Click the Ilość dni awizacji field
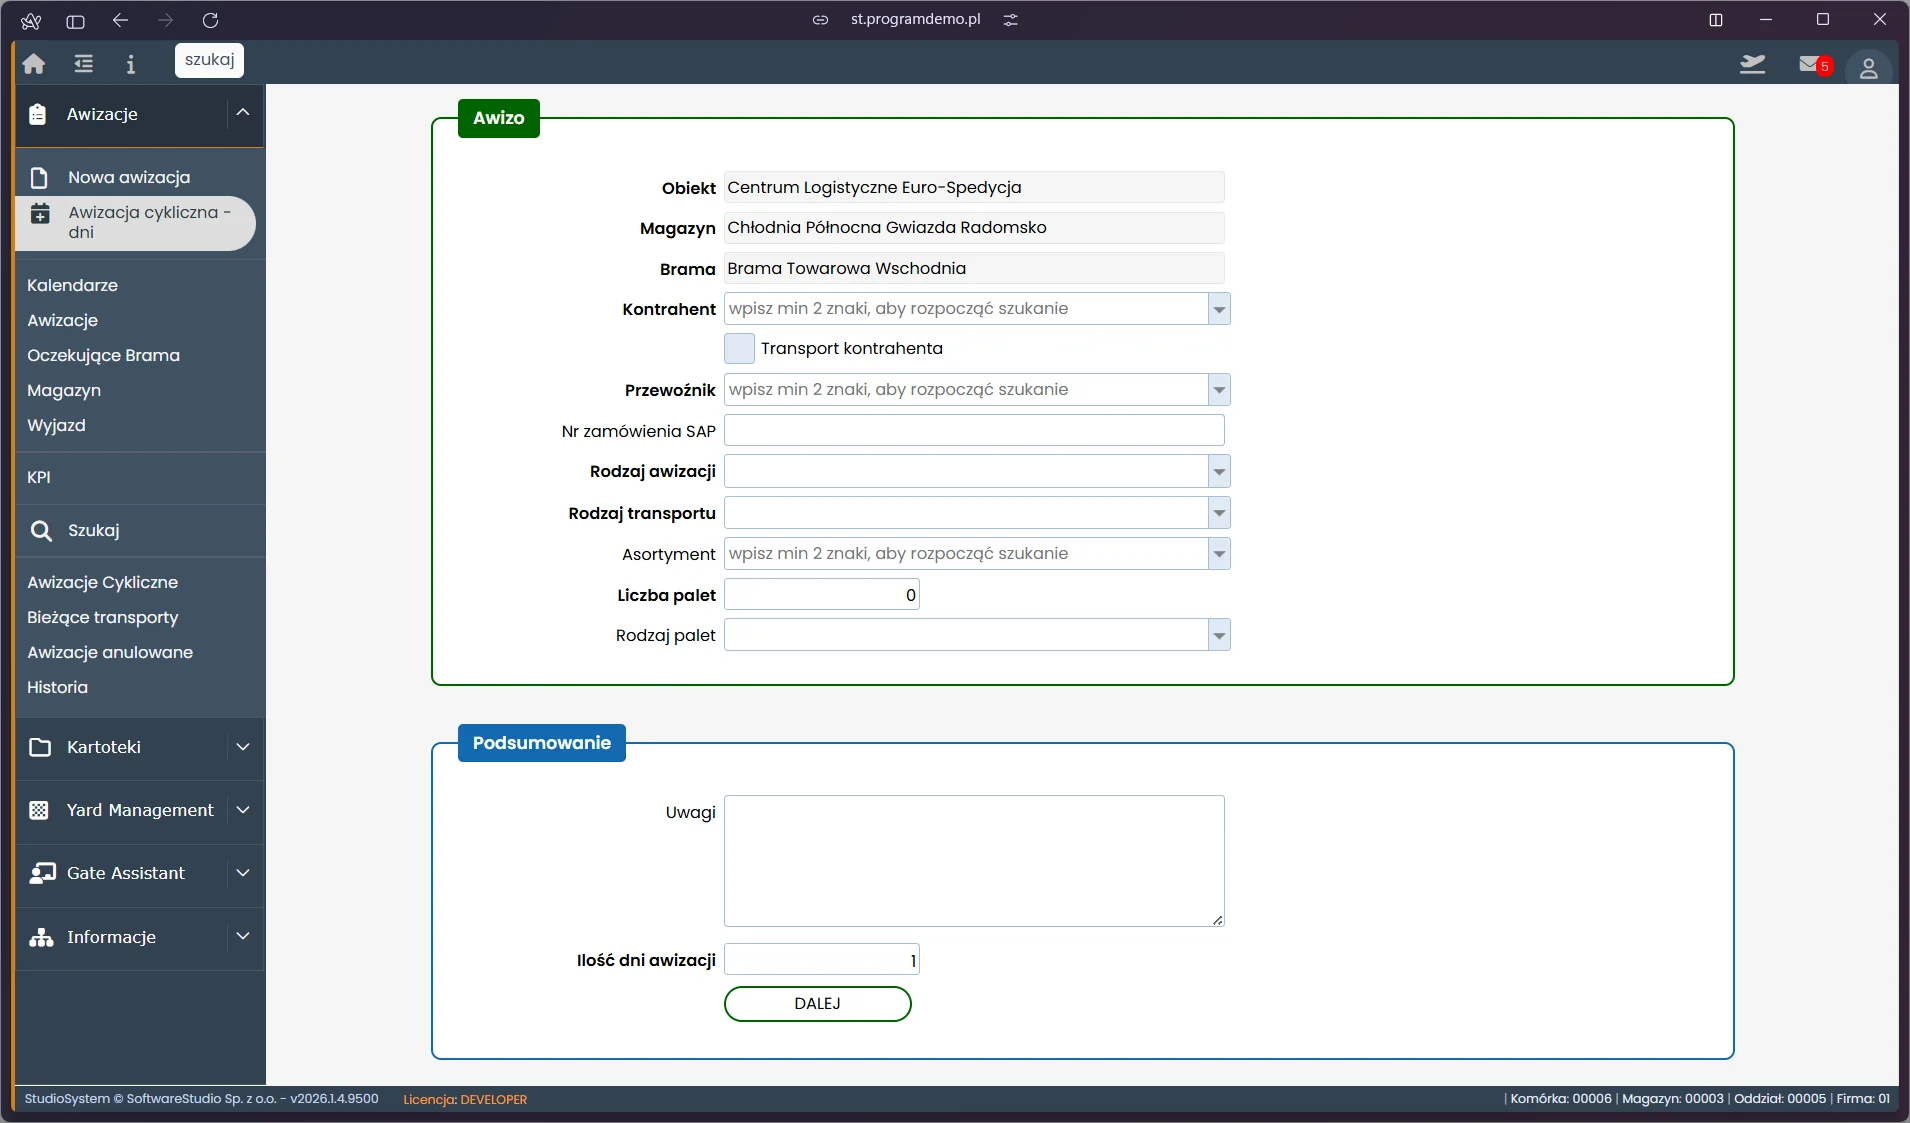This screenshot has width=1910, height=1123. point(821,960)
